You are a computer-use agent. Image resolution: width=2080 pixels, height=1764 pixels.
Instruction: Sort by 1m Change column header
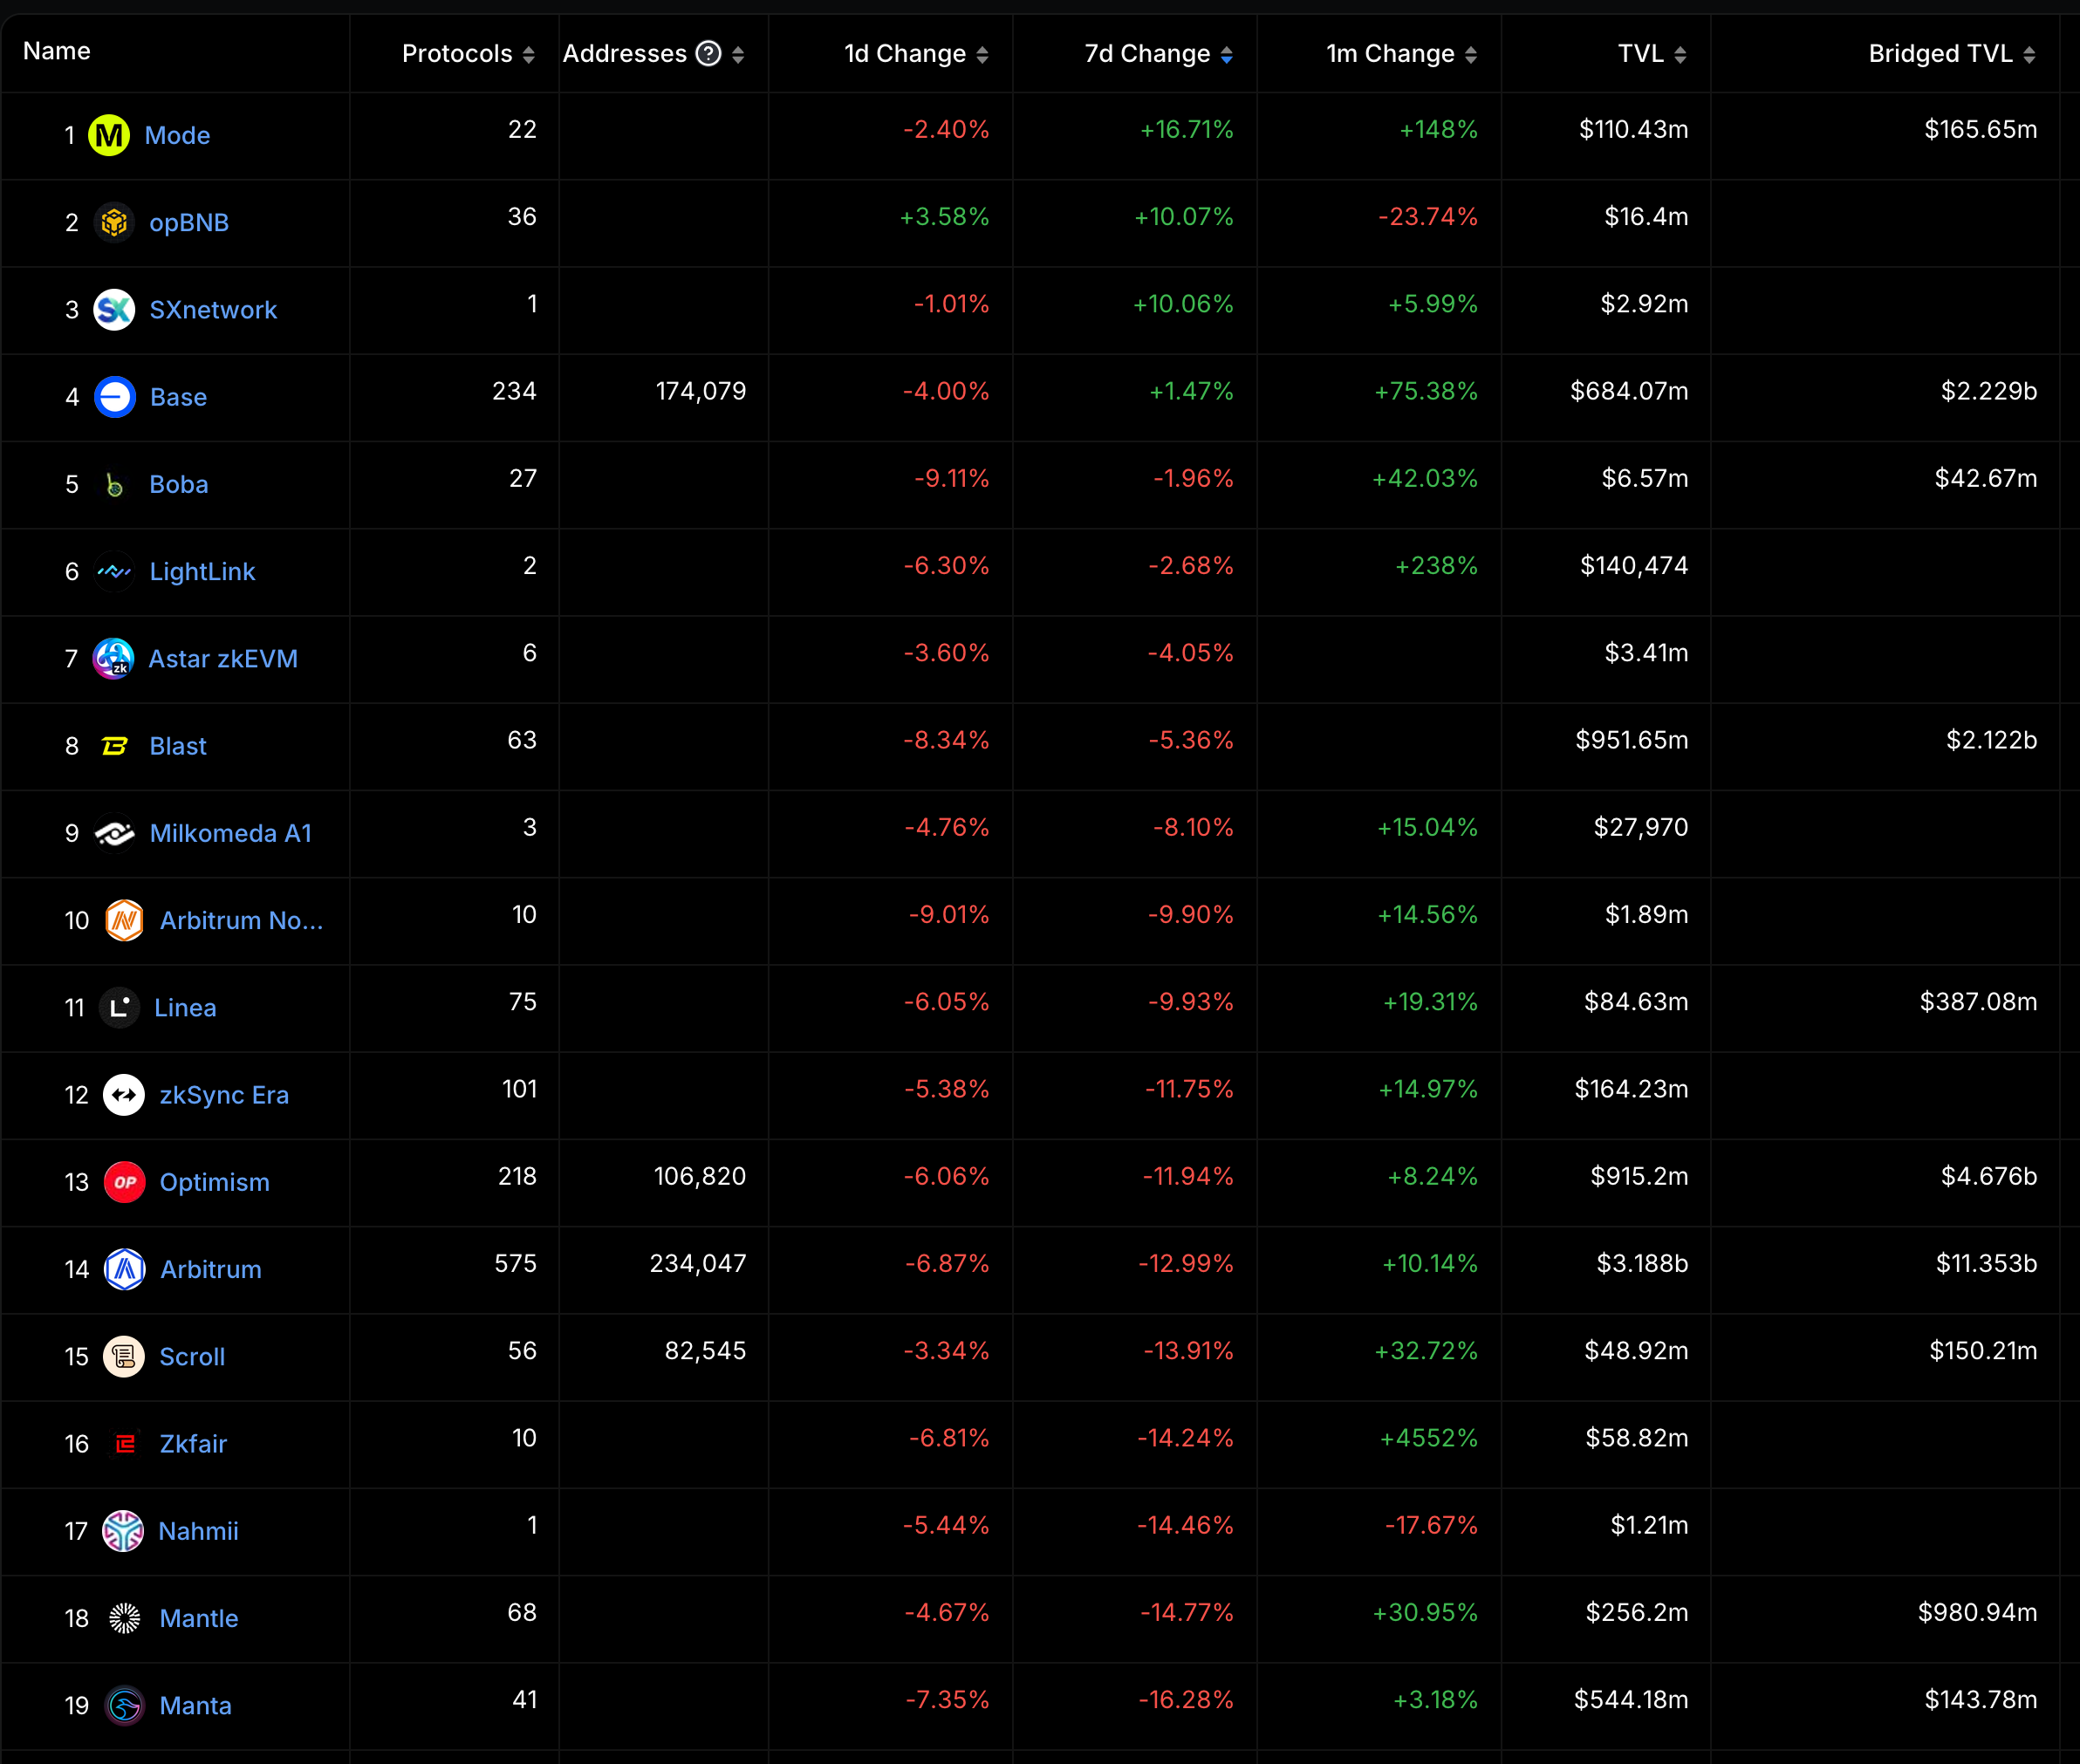click(1390, 54)
